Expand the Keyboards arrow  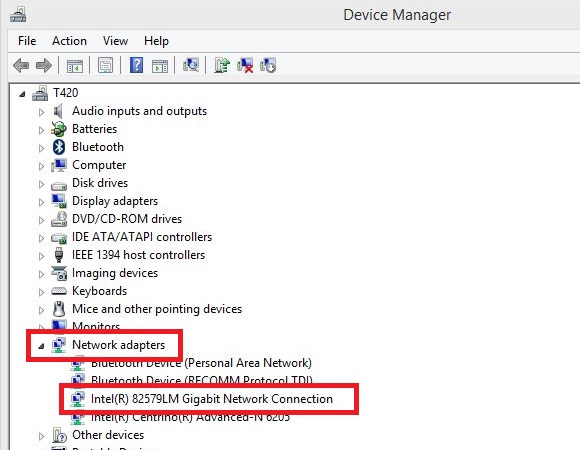click(x=41, y=292)
